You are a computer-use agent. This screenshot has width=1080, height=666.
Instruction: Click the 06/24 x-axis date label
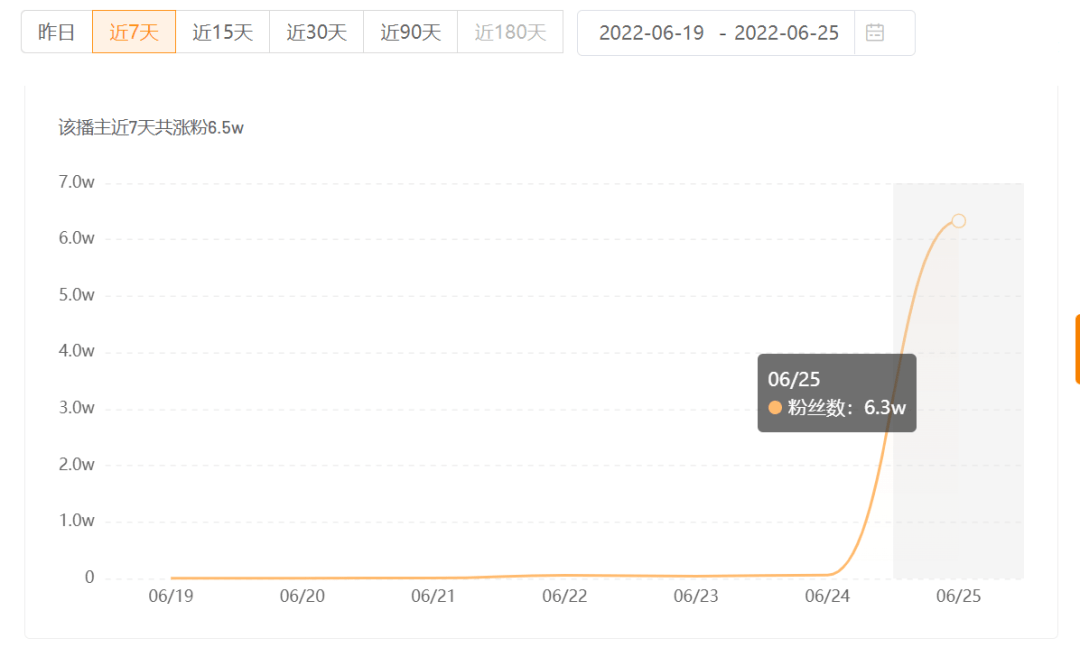click(827, 596)
